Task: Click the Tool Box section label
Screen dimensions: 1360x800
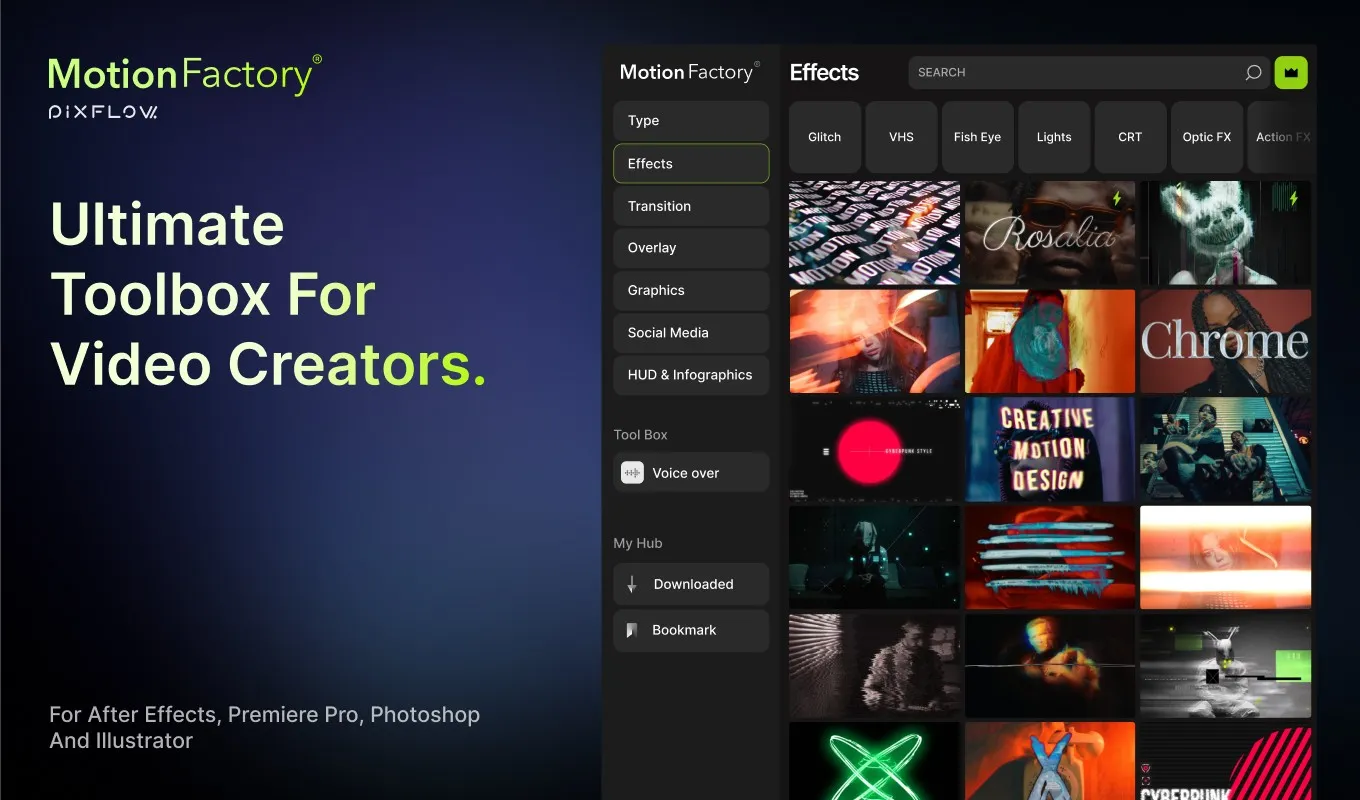Action: pos(640,435)
